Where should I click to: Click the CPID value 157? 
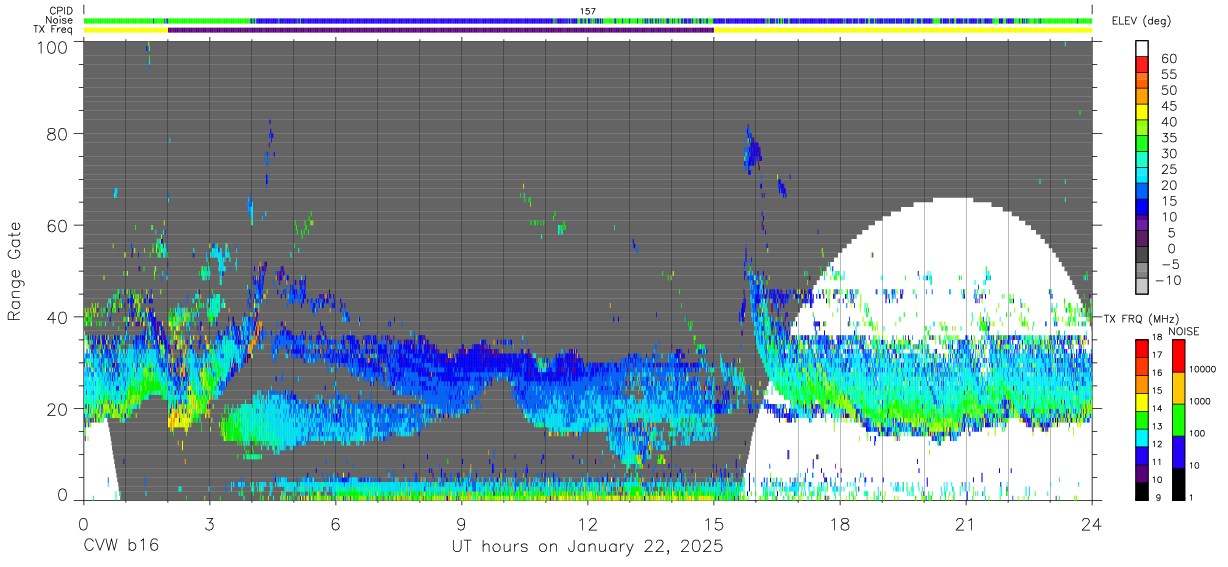pos(588,11)
